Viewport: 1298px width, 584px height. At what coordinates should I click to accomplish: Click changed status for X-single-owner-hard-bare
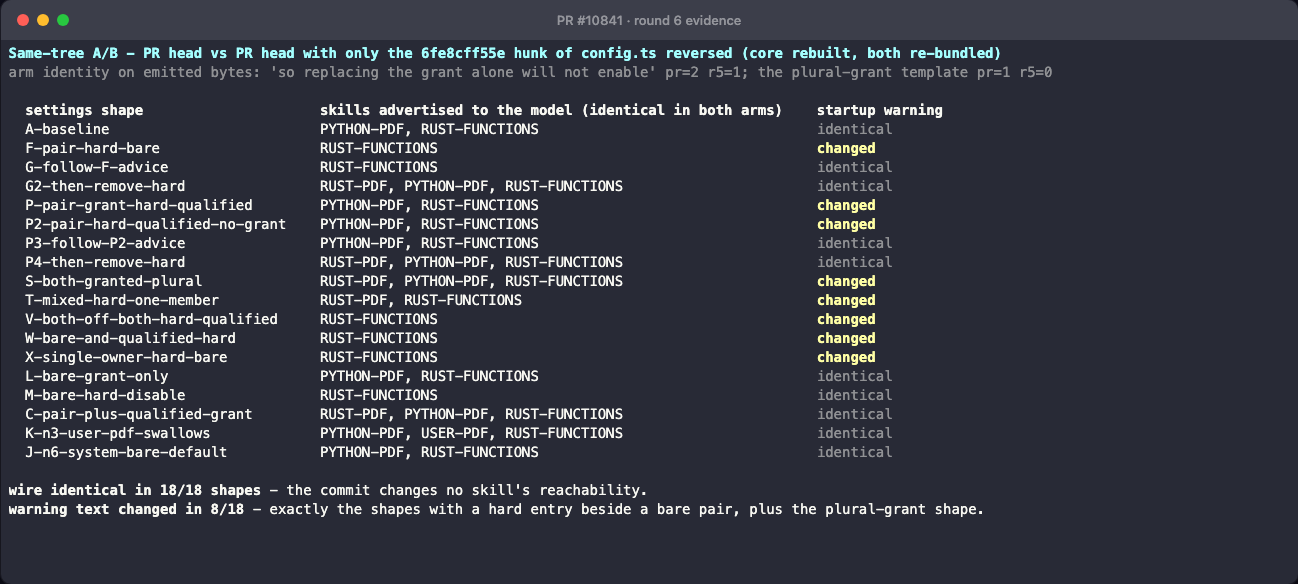[x=846, y=357]
